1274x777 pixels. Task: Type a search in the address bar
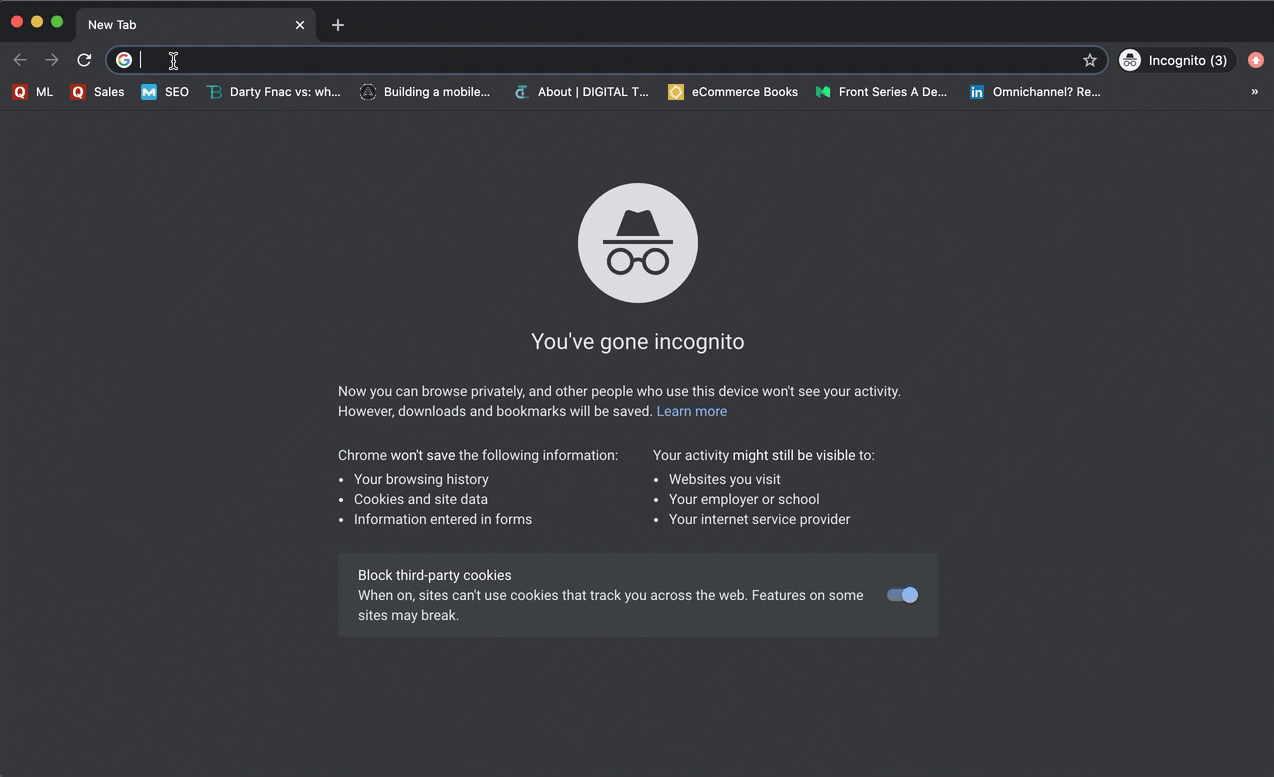tap(400, 60)
